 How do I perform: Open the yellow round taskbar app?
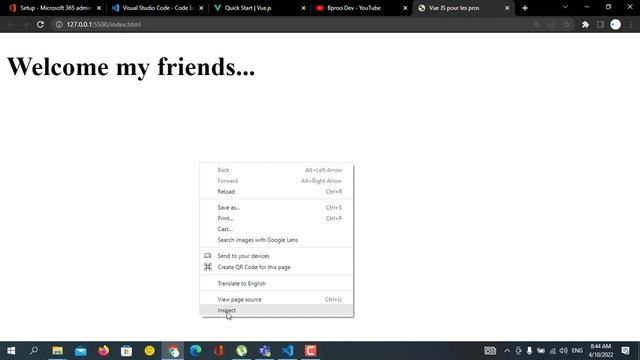pyautogui.click(x=149, y=351)
